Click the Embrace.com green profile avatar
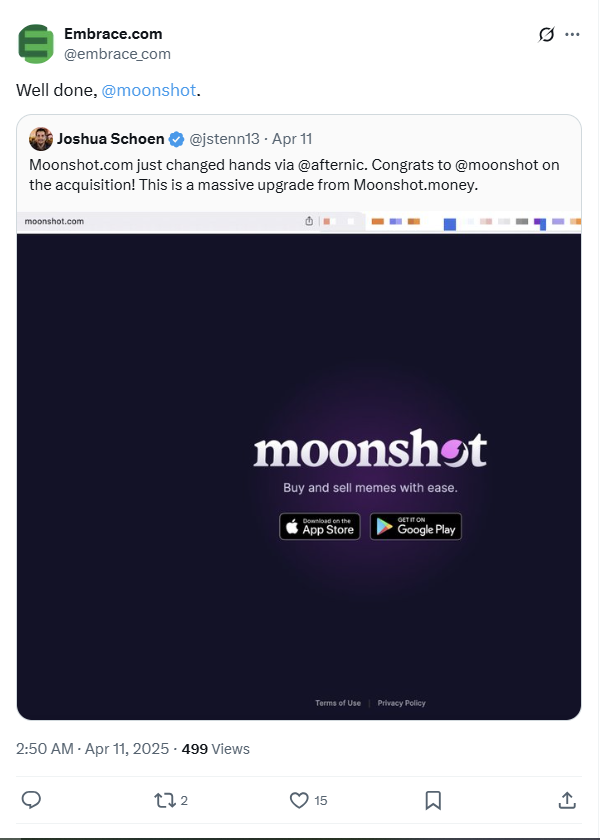 pos(36,44)
